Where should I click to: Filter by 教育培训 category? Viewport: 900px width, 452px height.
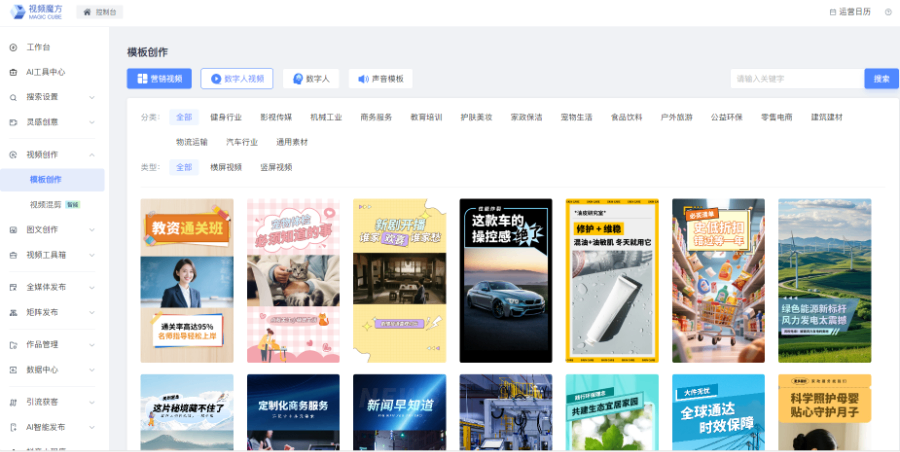point(426,117)
